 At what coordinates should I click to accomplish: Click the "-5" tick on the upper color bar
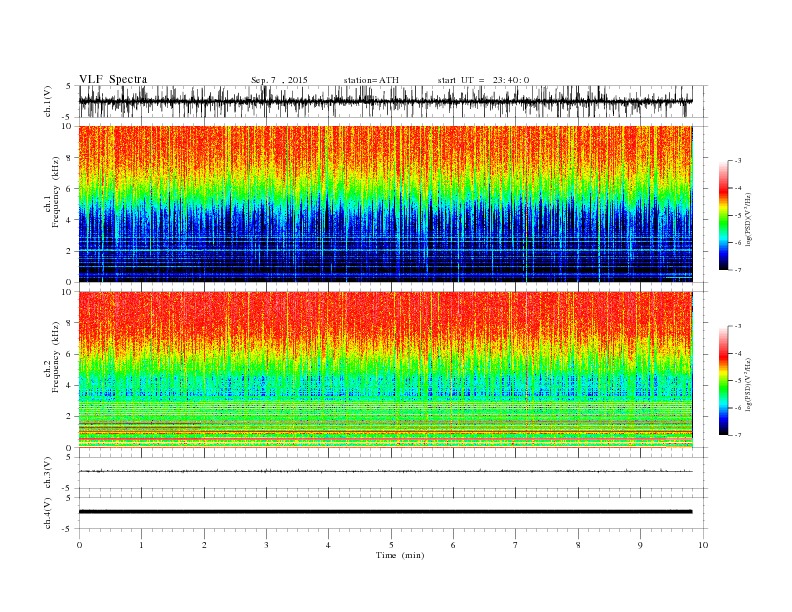point(738,215)
